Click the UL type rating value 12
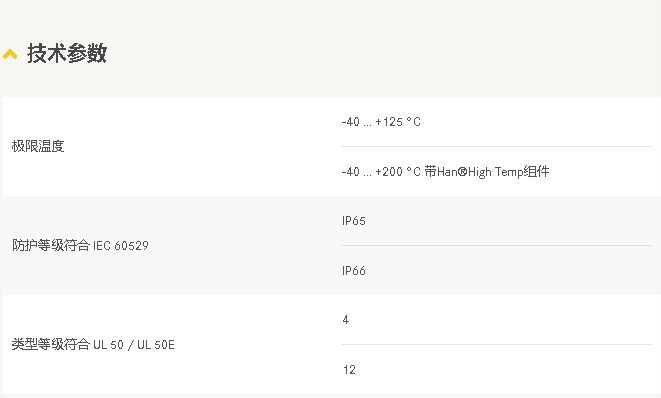The height and width of the screenshot is (398, 661). [349, 370]
